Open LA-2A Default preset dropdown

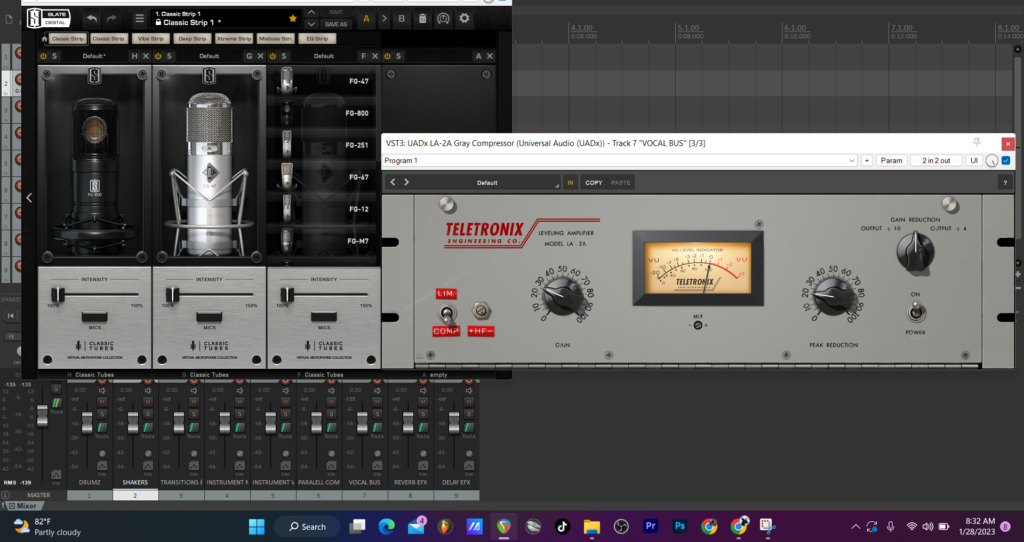click(x=487, y=183)
